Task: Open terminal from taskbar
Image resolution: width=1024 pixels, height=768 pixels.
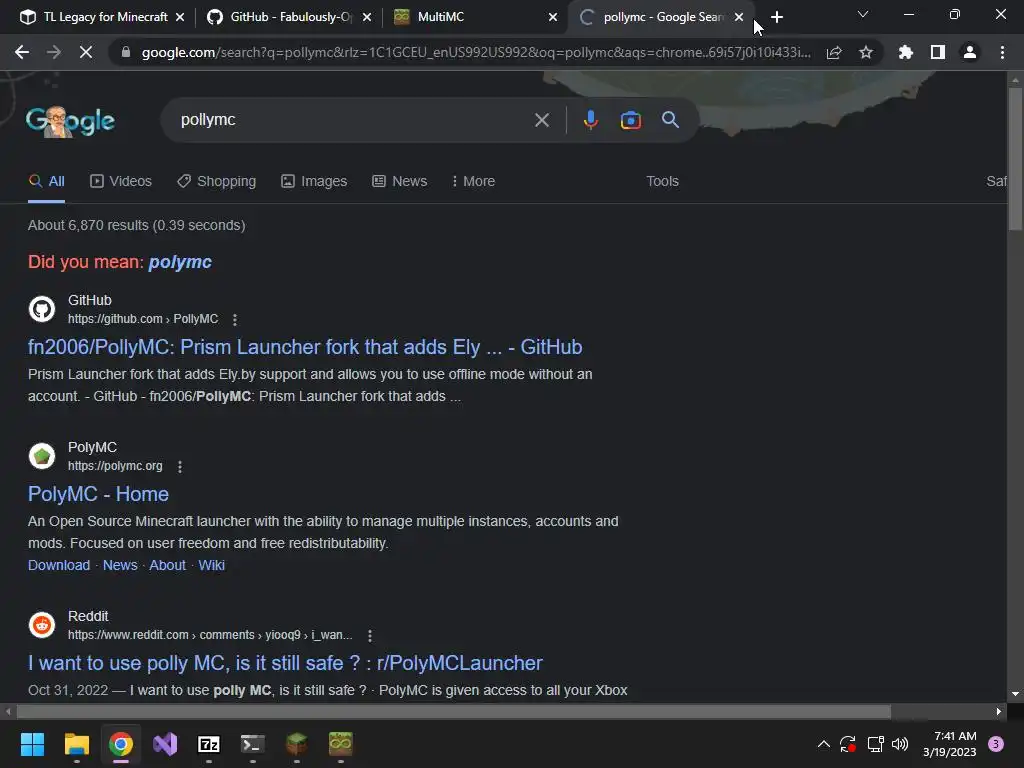Action: (253, 744)
